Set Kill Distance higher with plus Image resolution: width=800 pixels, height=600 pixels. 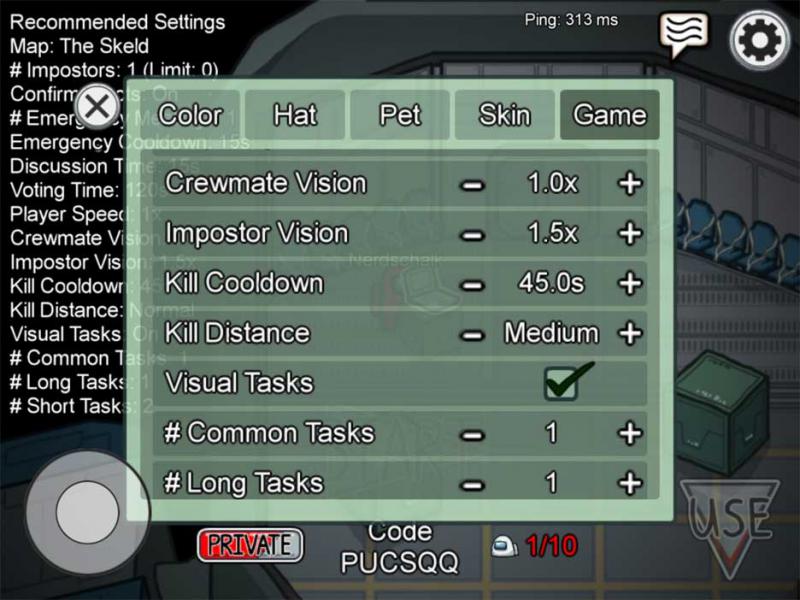[x=630, y=333]
